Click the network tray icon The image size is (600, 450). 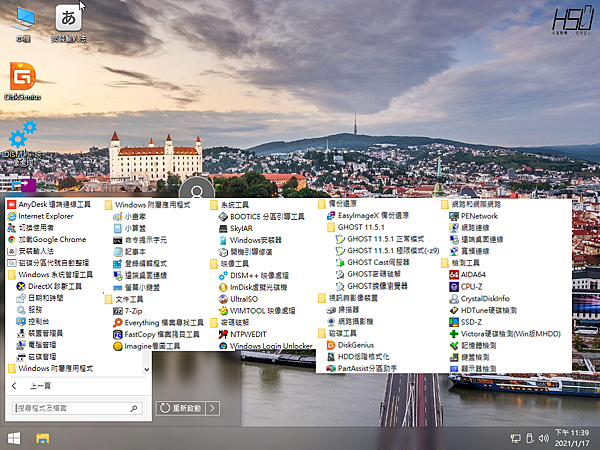[x=516, y=439]
